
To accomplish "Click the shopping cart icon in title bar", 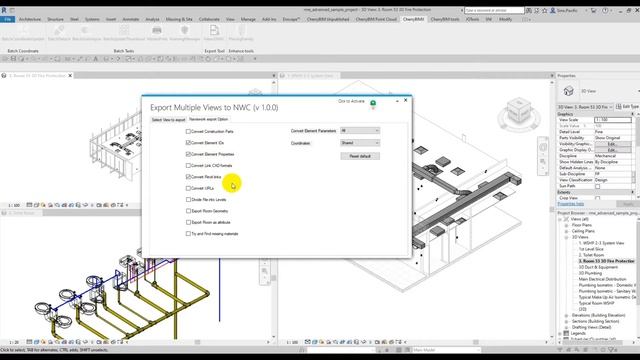I will (x=593, y=11).
